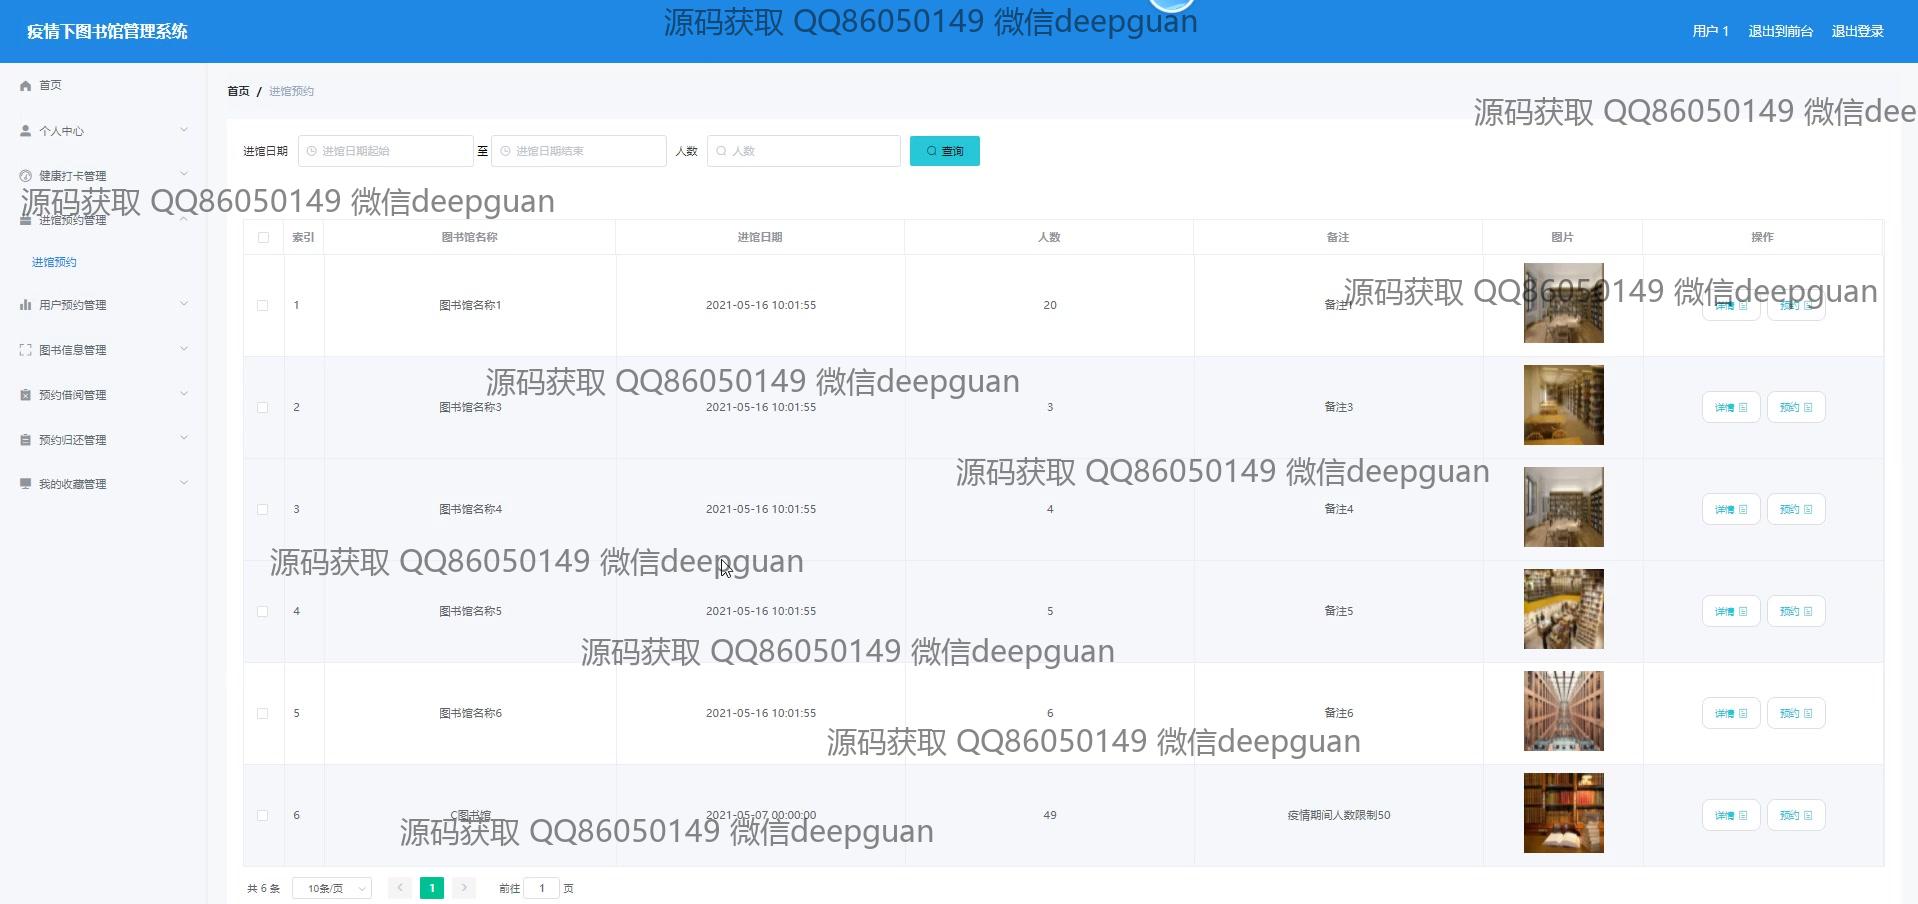Click the 前往 go-to page number input
The width and height of the screenshot is (1918, 904).
click(541, 888)
